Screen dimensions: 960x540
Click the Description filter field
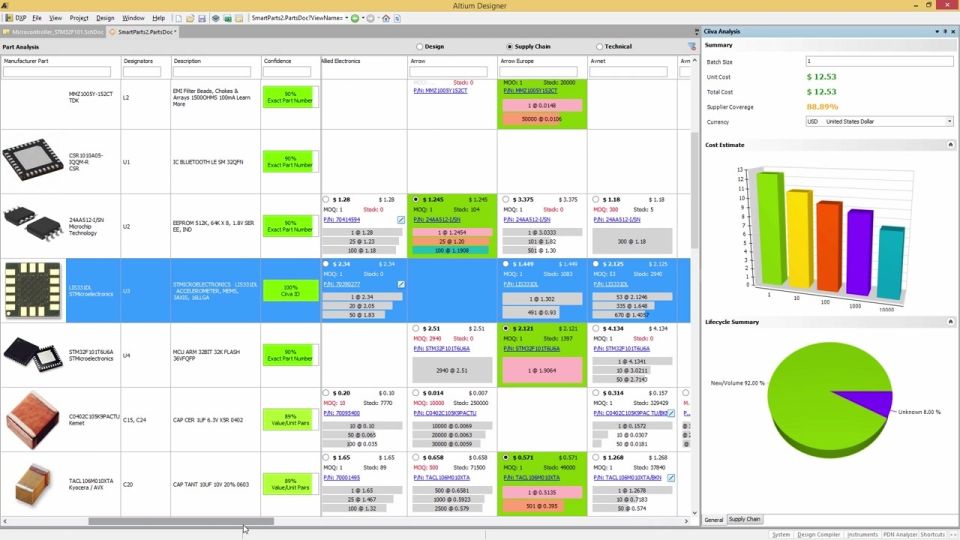(x=212, y=72)
